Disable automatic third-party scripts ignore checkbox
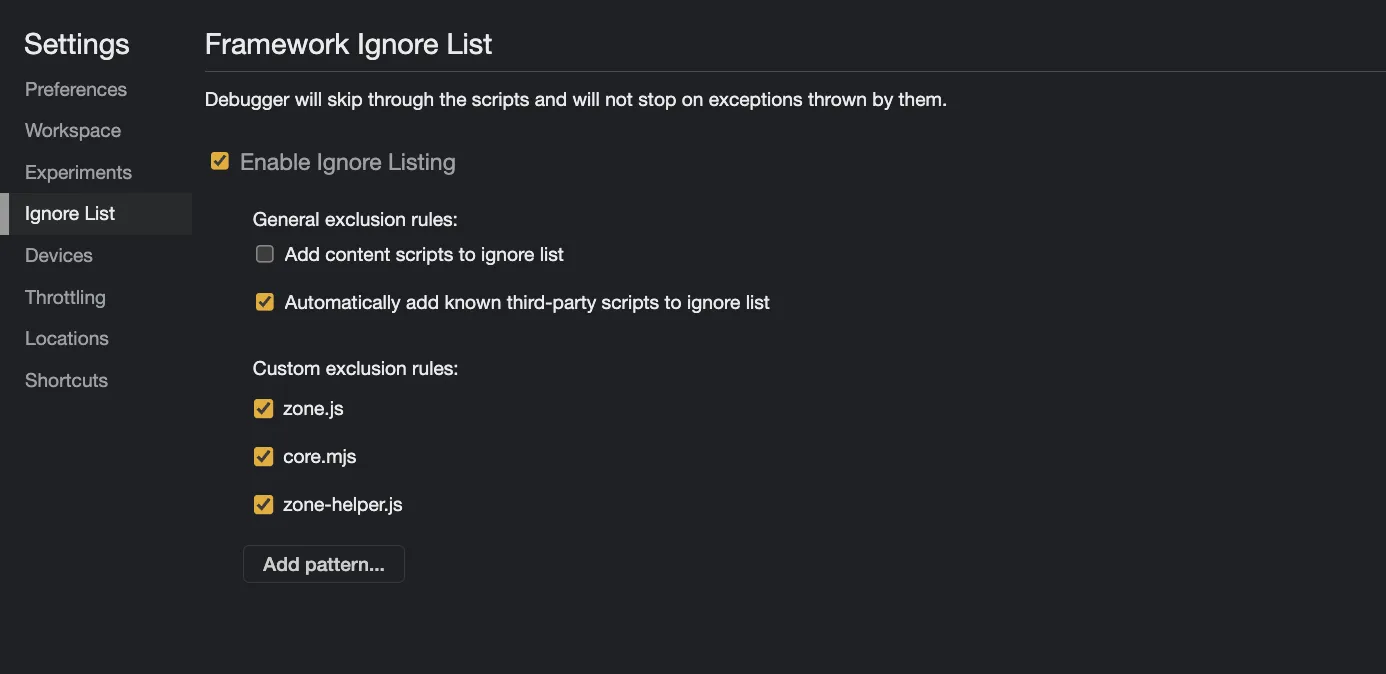1386x674 pixels. click(265, 302)
